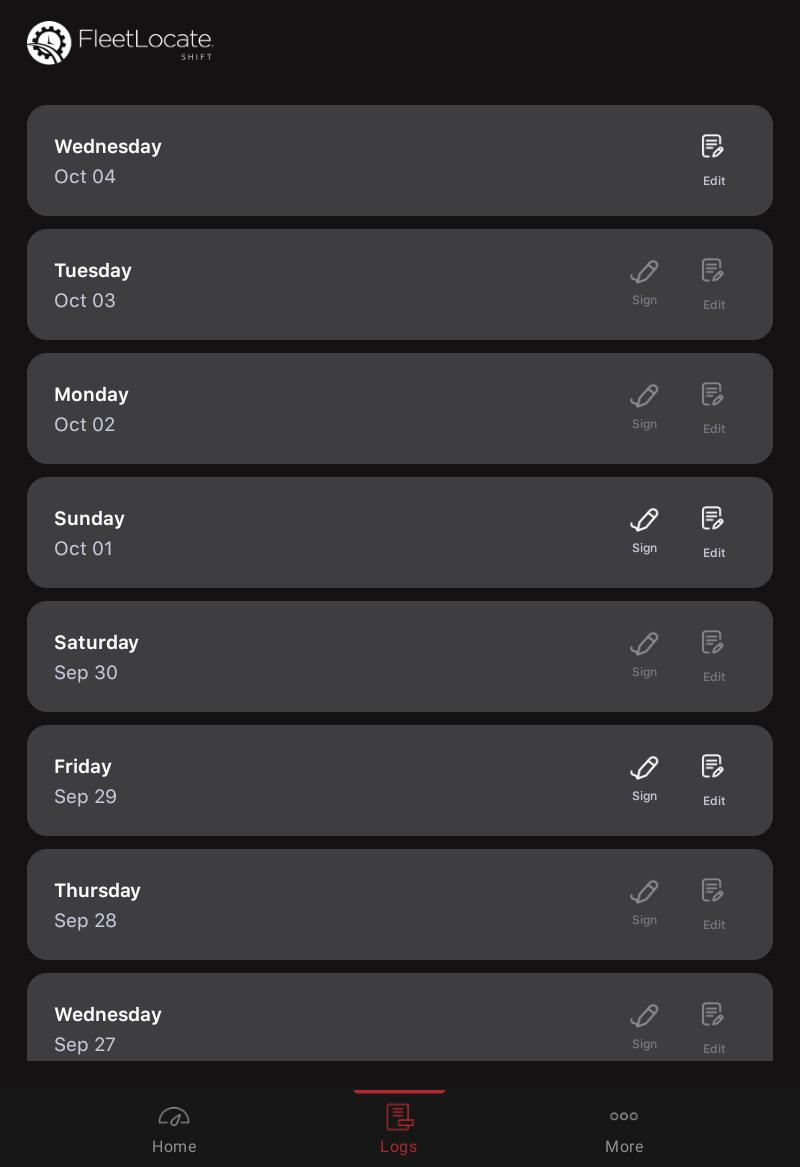The width and height of the screenshot is (800, 1167).
Task: Edit the Tuesday Oct 03 log
Action: point(713,284)
